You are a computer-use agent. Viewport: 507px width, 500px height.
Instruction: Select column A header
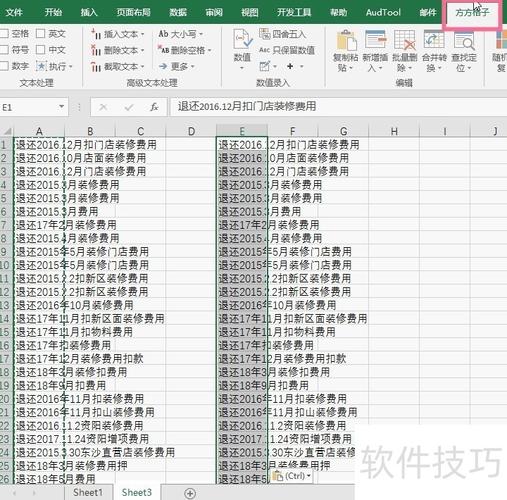coord(39,131)
